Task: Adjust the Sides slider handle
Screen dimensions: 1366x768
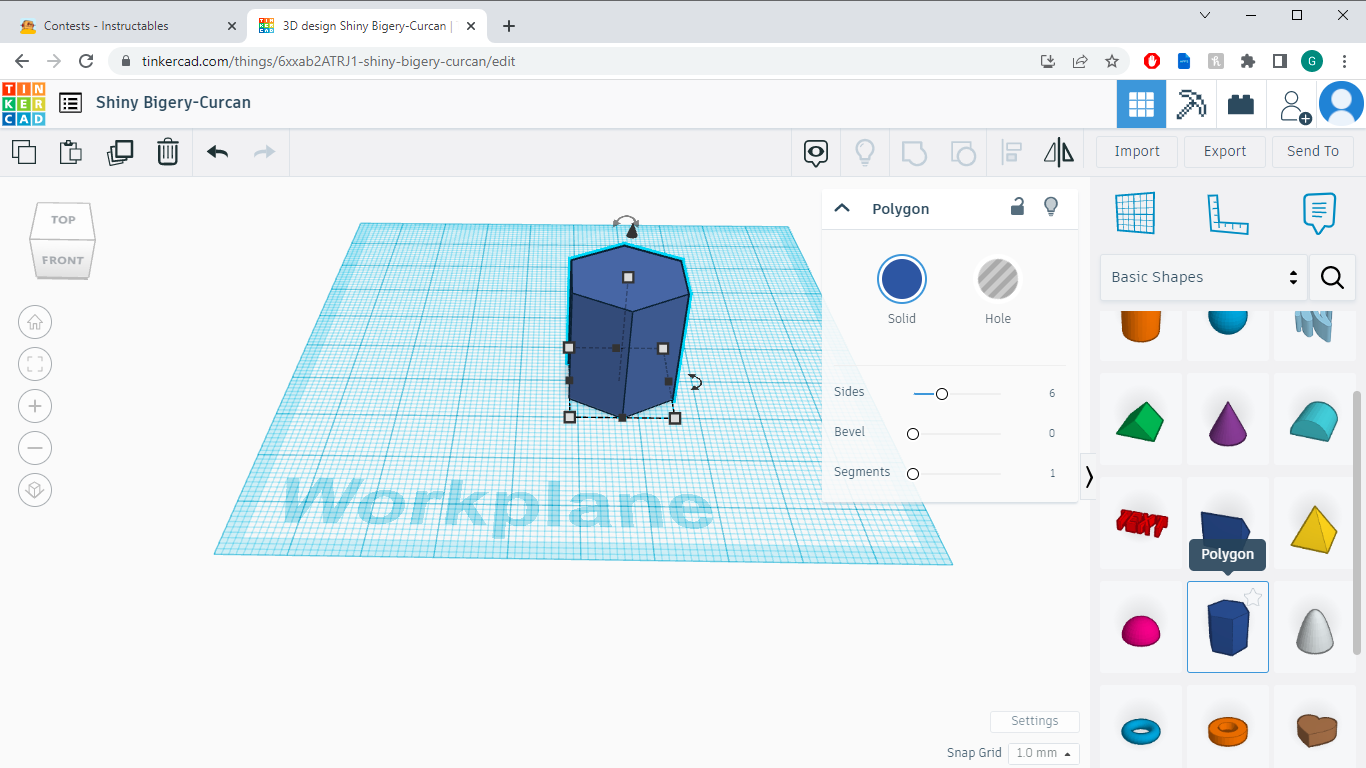Action: point(941,394)
